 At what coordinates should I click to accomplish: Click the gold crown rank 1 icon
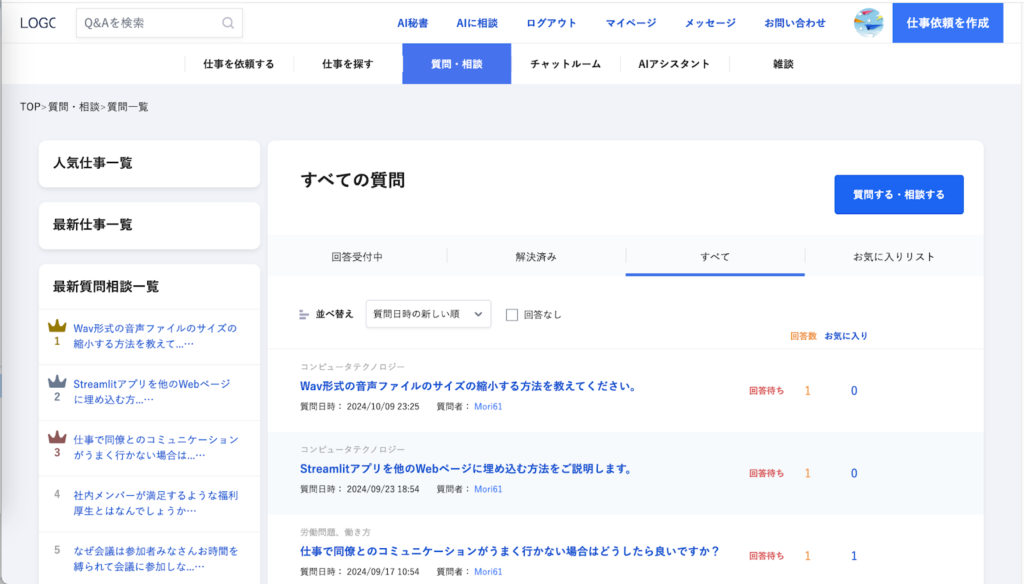coord(57,327)
